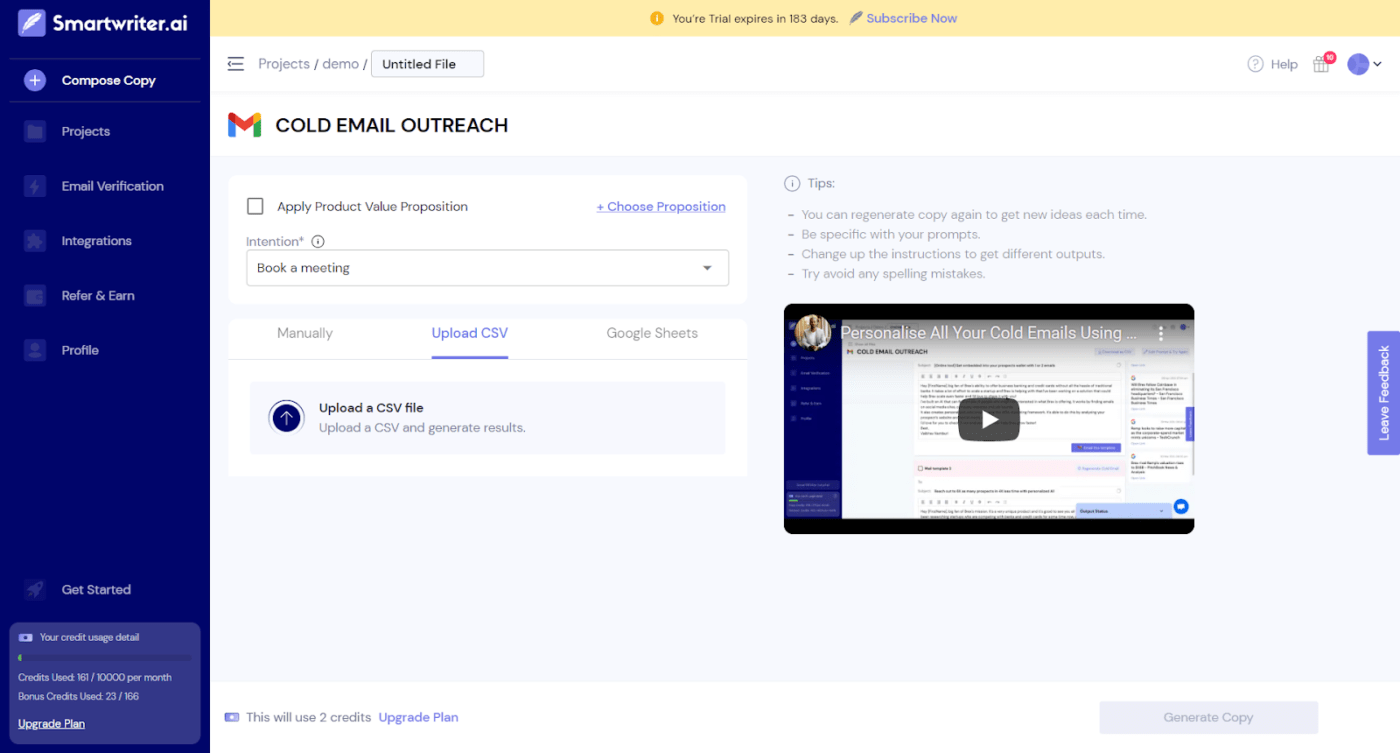Image resolution: width=1400 pixels, height=753 pixels.
Task: Switch to the Google Sheets tab
Action: [x=652, y=333]
